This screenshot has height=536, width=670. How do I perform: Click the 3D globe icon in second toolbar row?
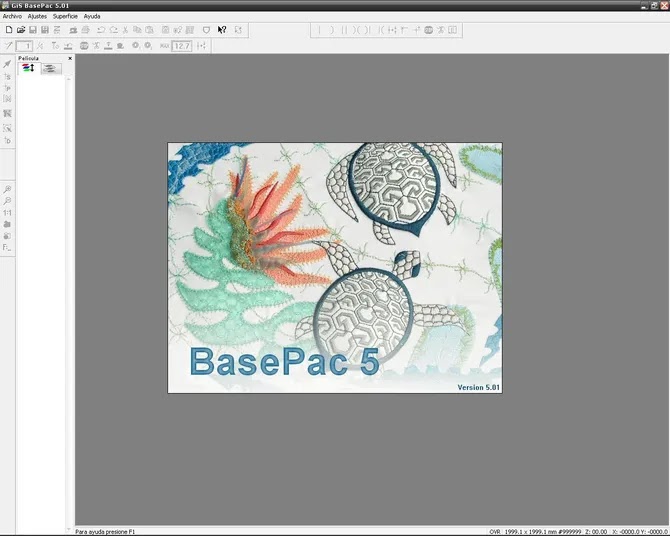coord(84,46)
